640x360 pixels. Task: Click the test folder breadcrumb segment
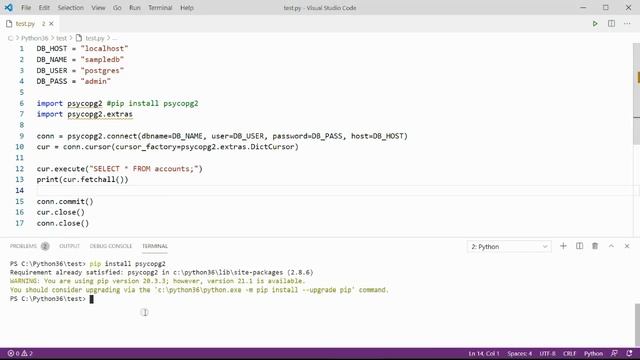click(62, 38)
